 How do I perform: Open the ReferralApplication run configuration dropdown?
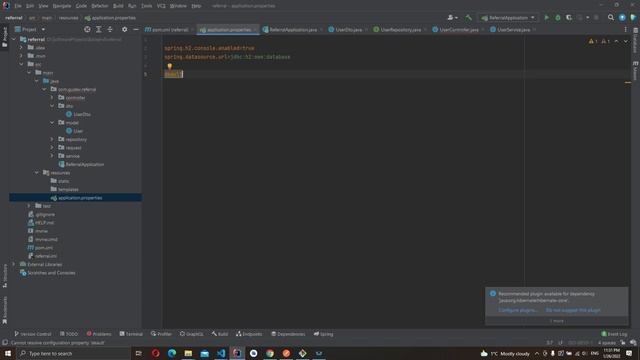(508, 18)
